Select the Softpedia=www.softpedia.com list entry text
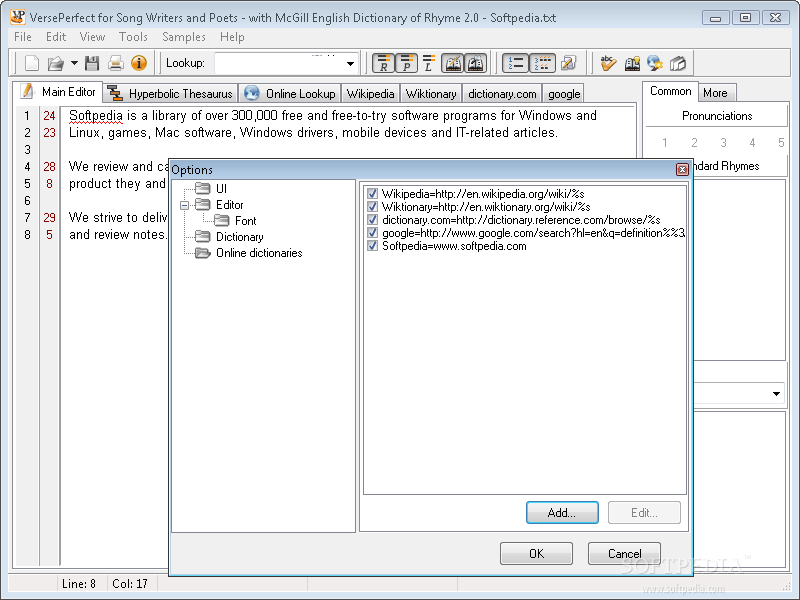The image size is (800, 600). pos(454,246)
